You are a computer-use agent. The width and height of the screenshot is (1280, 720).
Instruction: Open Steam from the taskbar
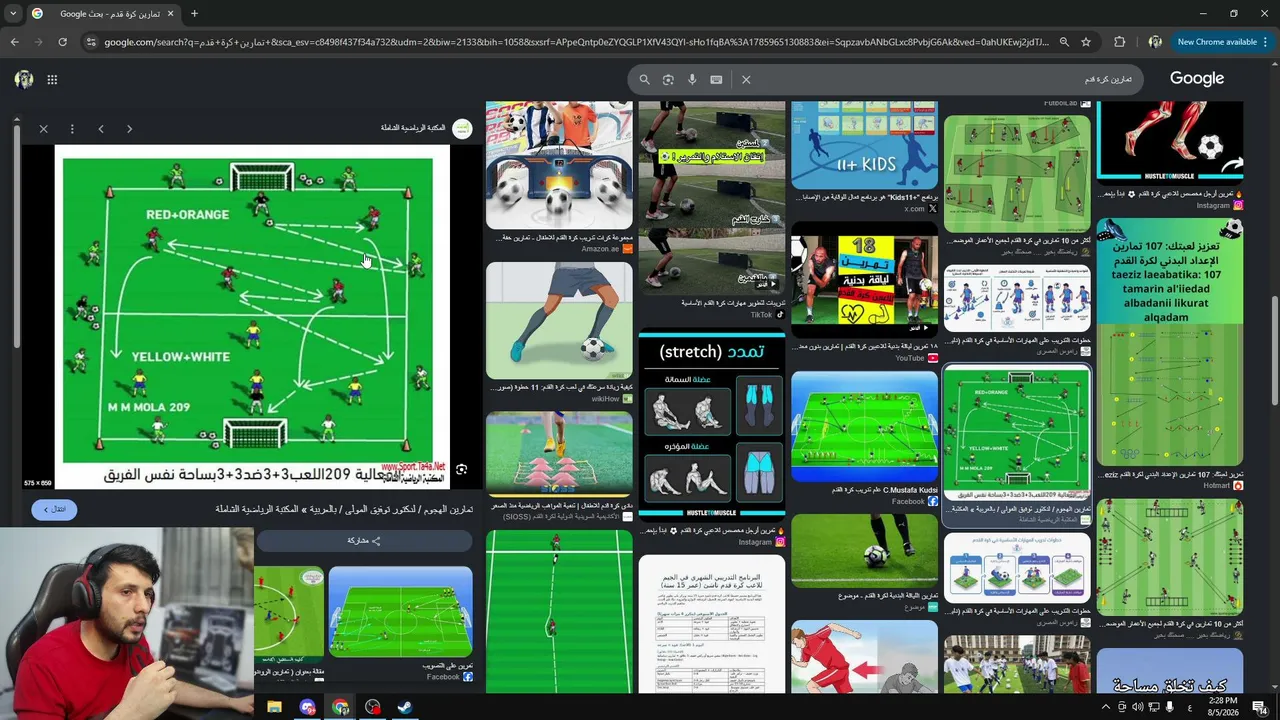(405, 707)
